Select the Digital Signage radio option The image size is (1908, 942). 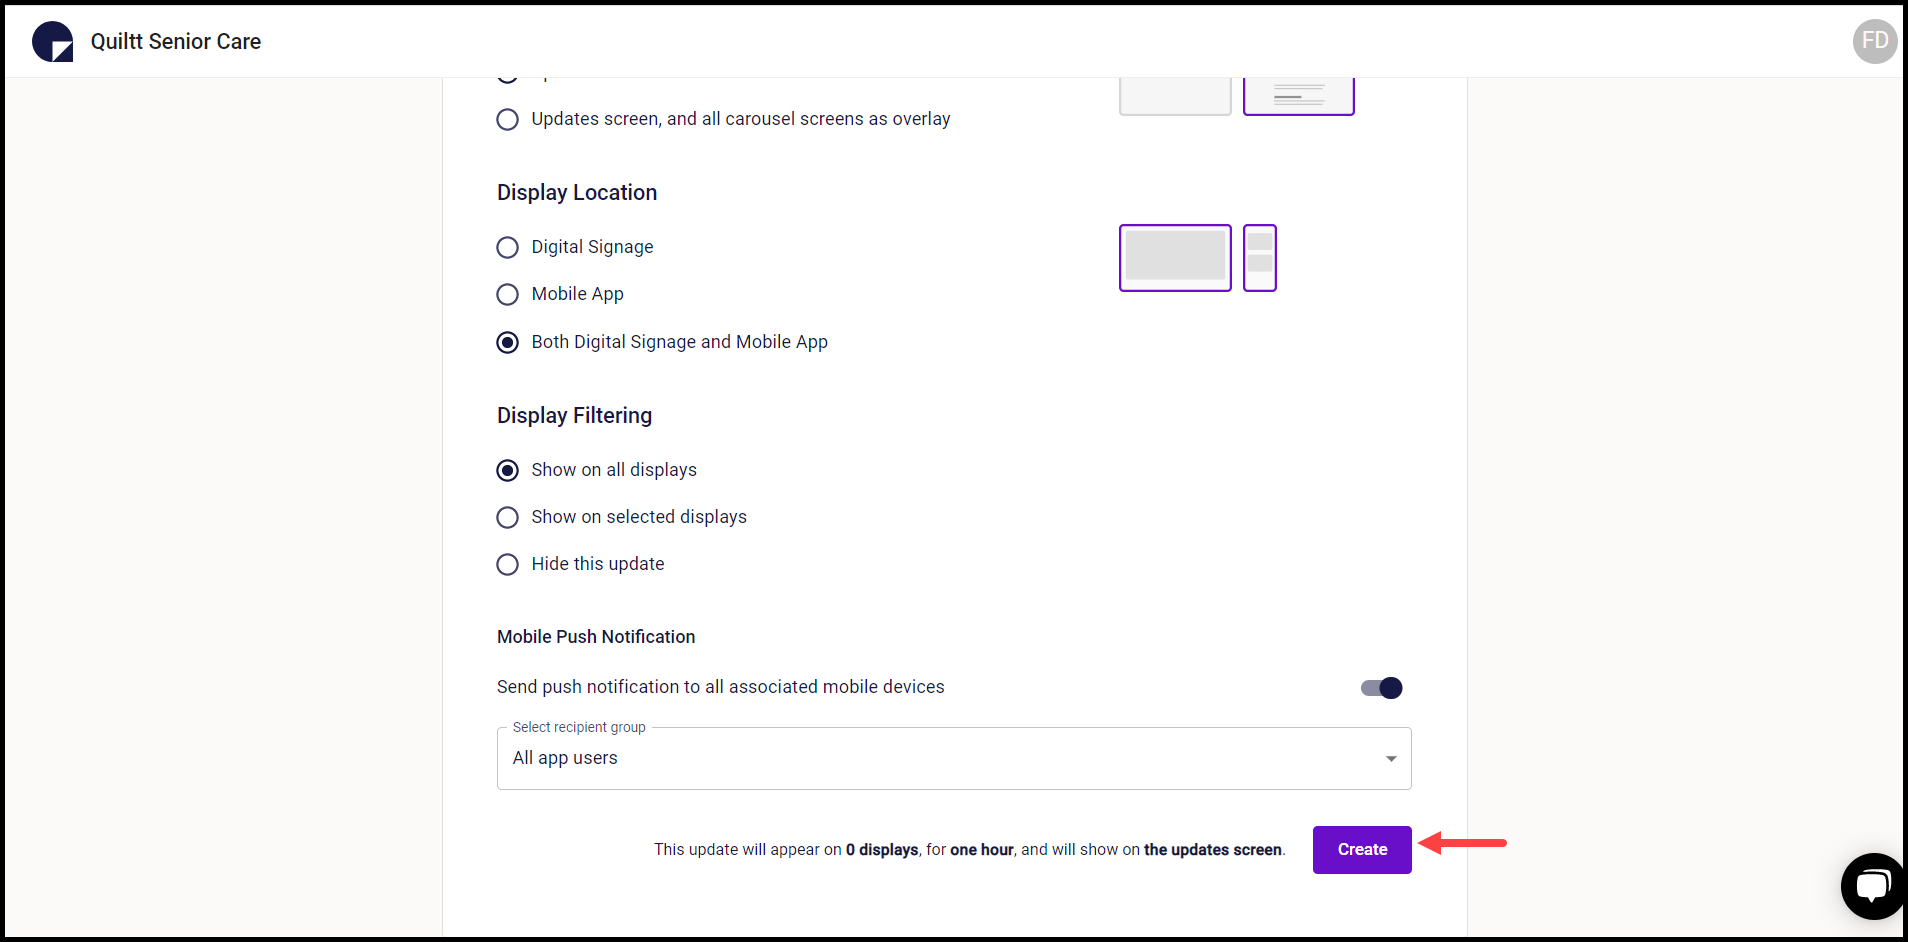[507, 247]
